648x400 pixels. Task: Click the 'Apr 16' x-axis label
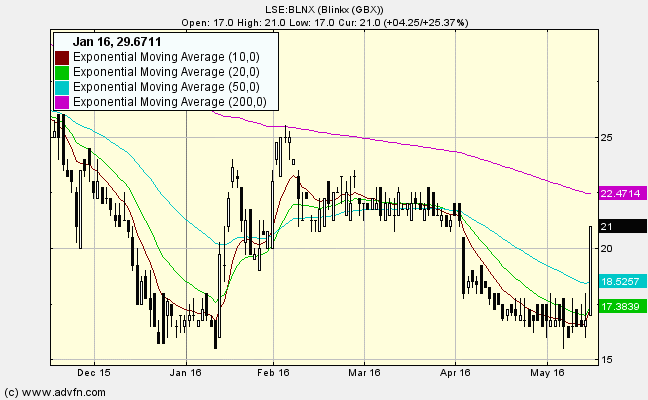(x=455, y=373)
